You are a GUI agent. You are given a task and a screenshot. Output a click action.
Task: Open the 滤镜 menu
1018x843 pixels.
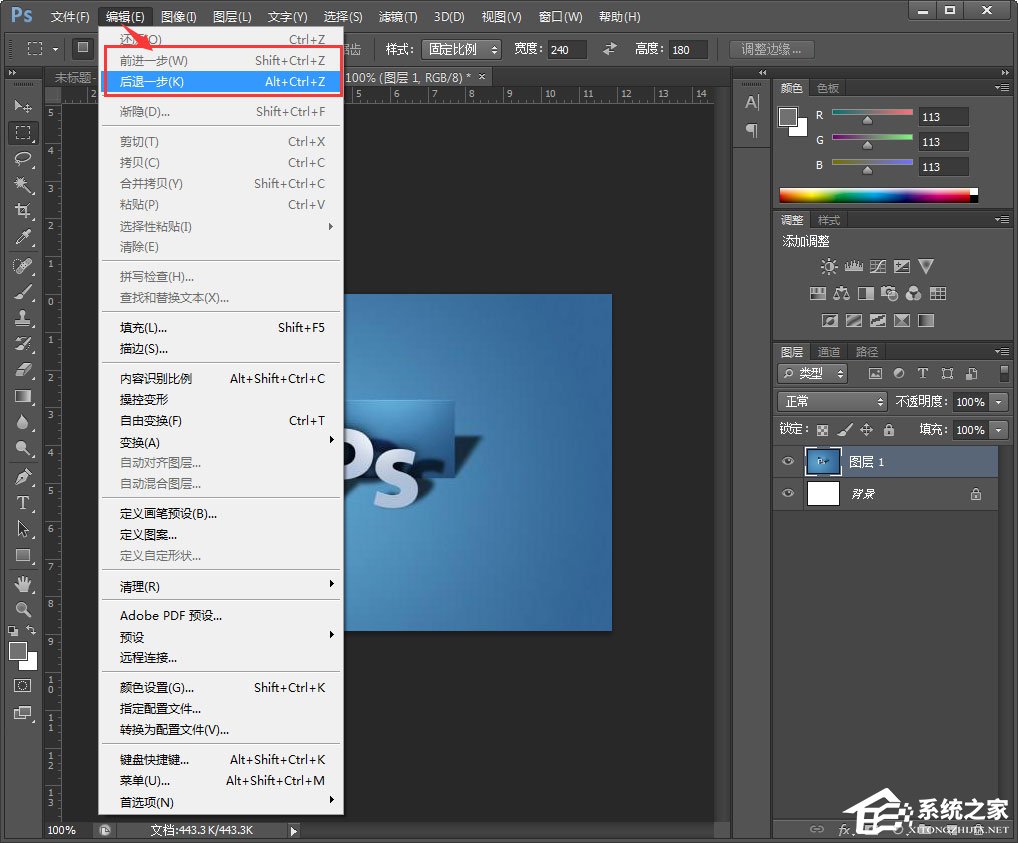point(396,16)
